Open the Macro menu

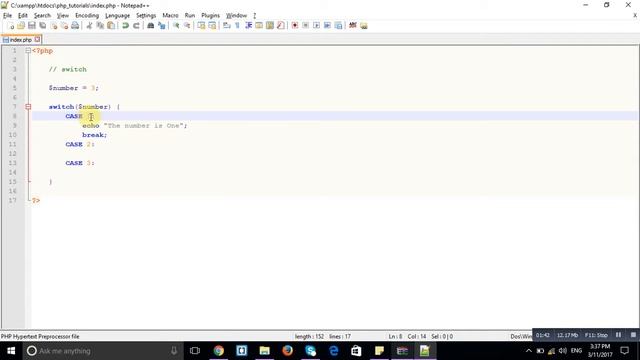coord(170,16)
